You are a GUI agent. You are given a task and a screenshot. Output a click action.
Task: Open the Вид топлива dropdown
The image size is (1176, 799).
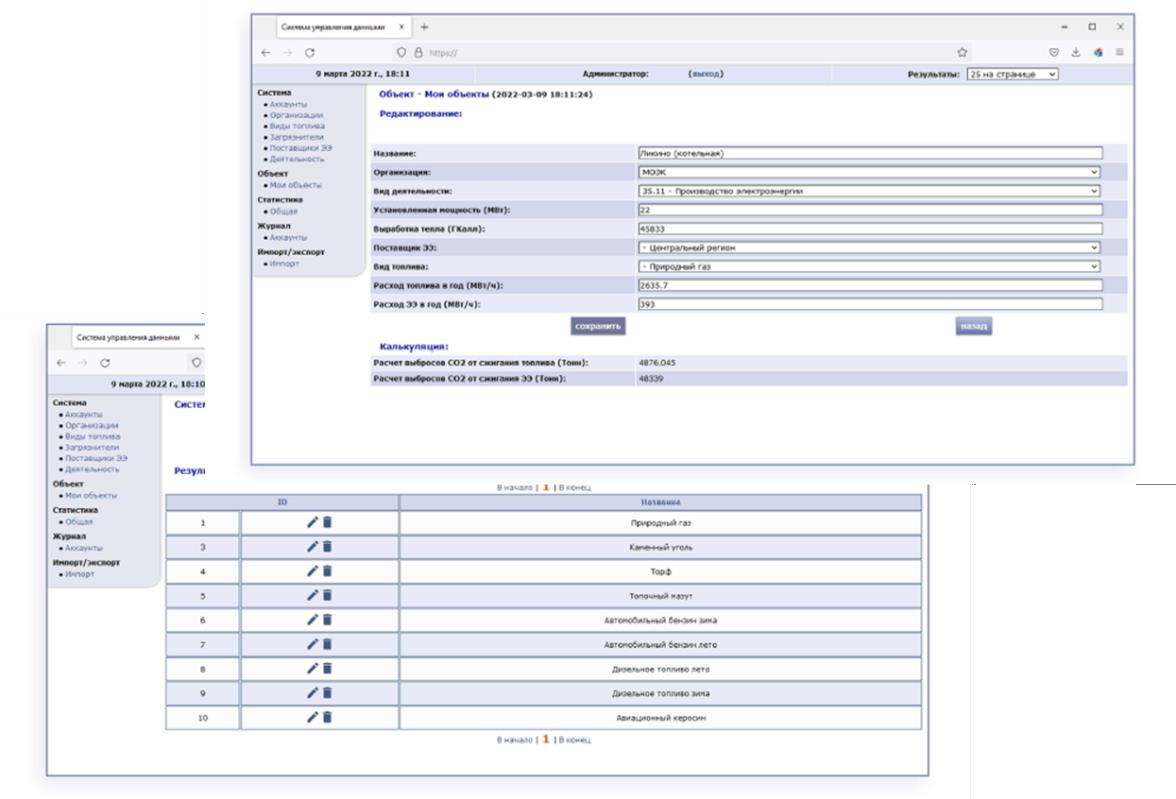point(869,266)
